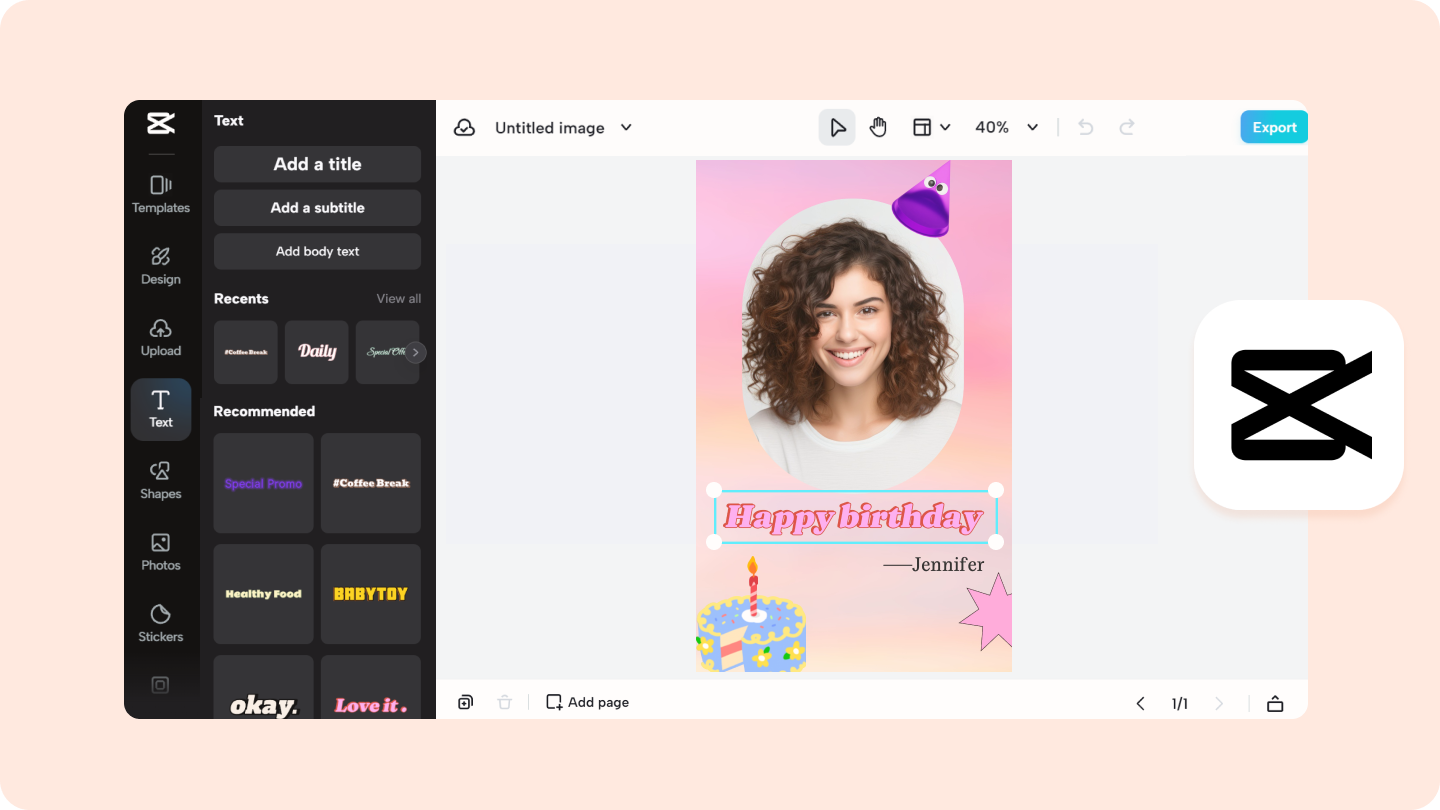Delete the page with the trash icon
Viewport: 1440px width, 810px height.
505,702
